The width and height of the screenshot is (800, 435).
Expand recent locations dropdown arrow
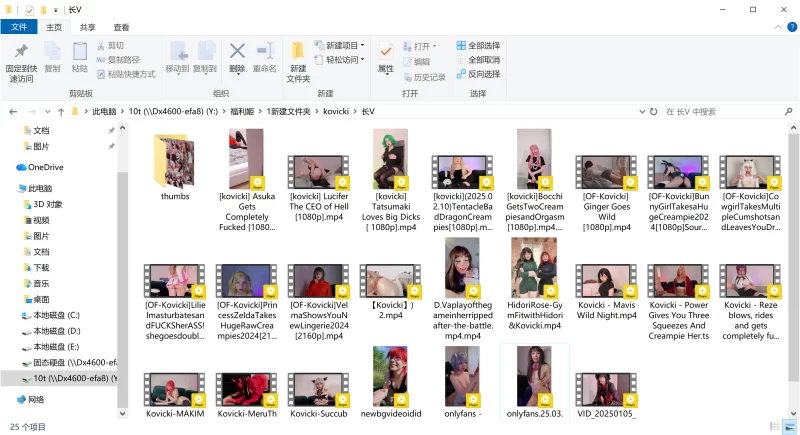47,112
